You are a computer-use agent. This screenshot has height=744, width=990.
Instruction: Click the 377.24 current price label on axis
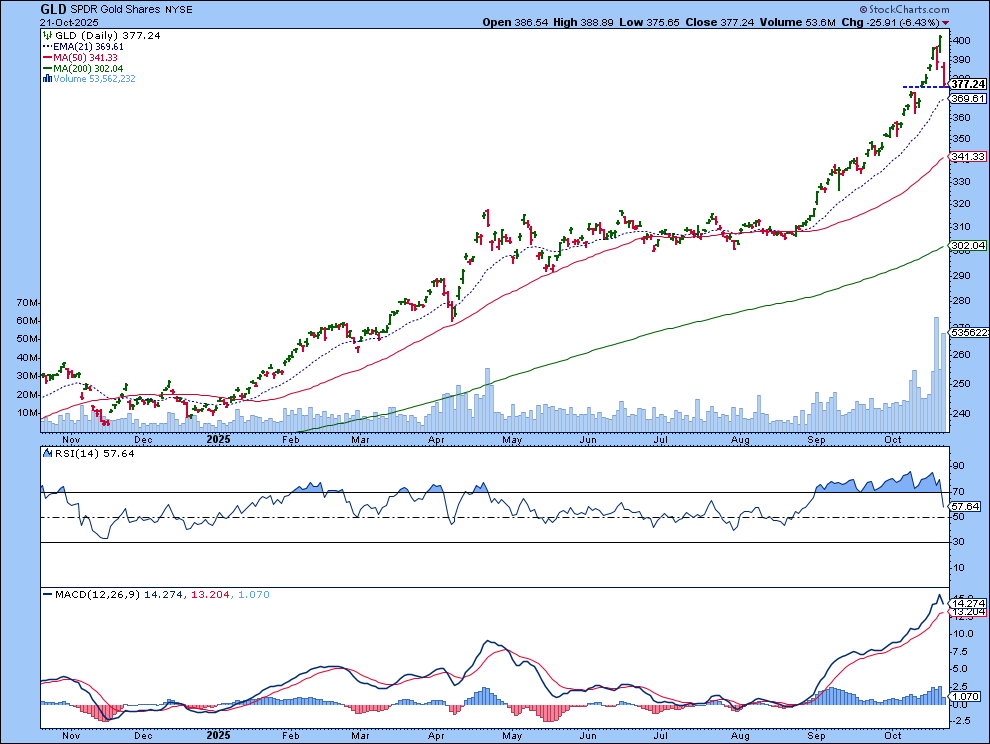[x=968, y=85]
